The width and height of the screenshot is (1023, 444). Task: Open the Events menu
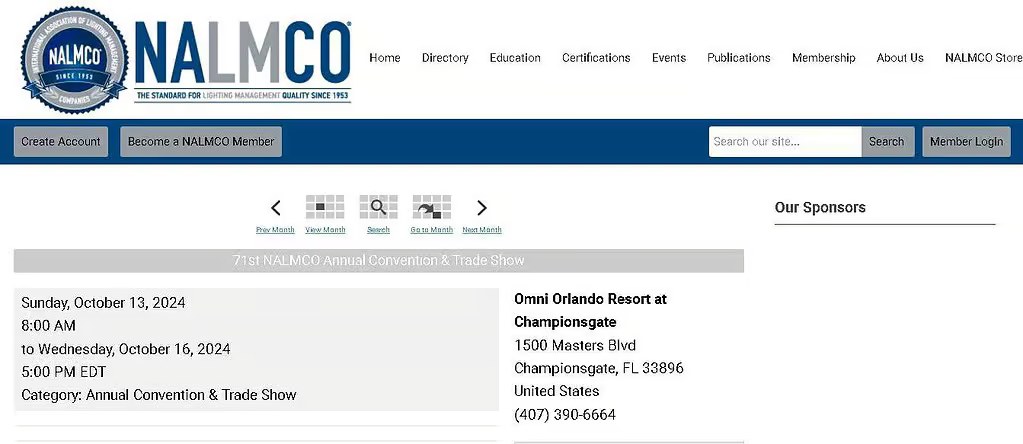(669, 57)
